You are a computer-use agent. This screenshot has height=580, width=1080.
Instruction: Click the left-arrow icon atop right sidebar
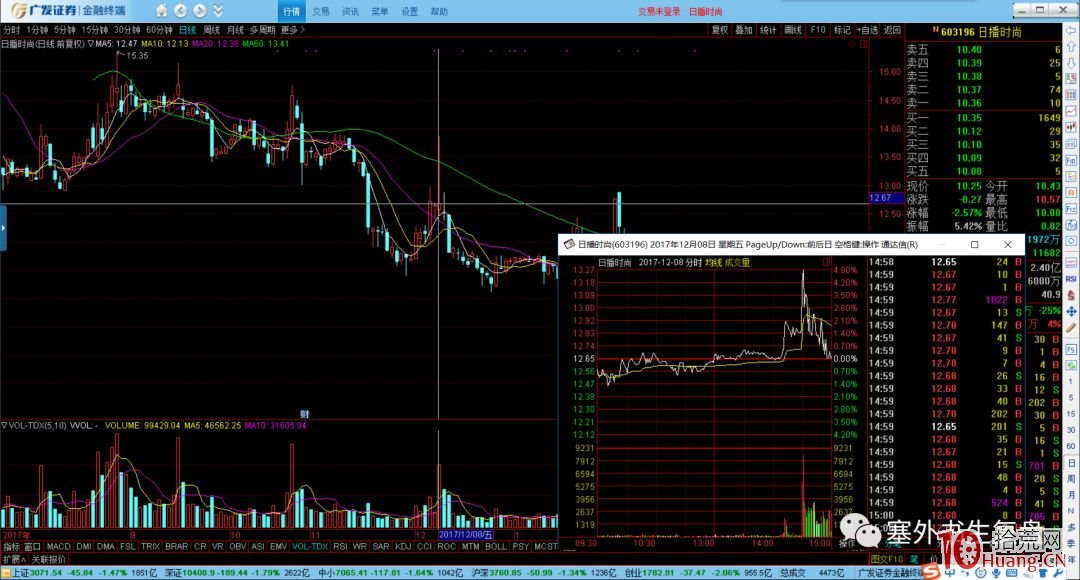(1071, 32)
